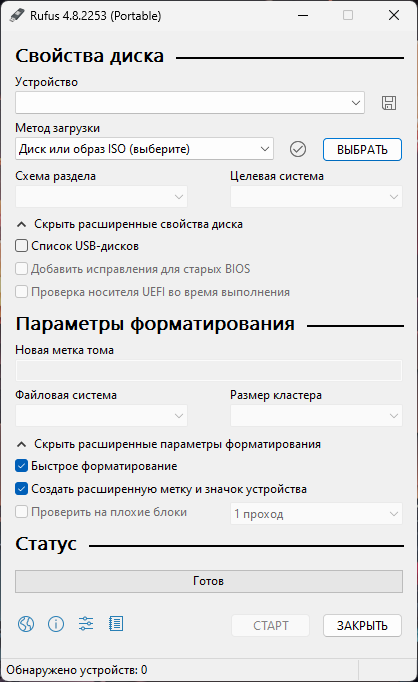
Task: Show the log window icon
Action: pyautogui.click(x=116, y=624)
